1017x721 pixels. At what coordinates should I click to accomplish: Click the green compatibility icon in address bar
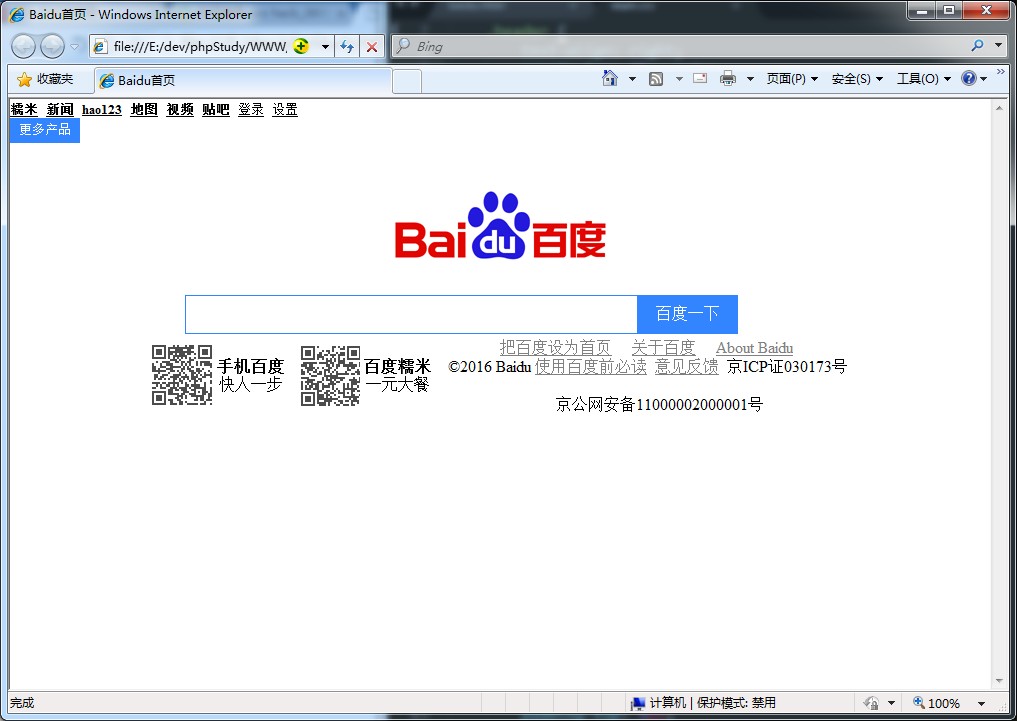(x=301, y=46)
